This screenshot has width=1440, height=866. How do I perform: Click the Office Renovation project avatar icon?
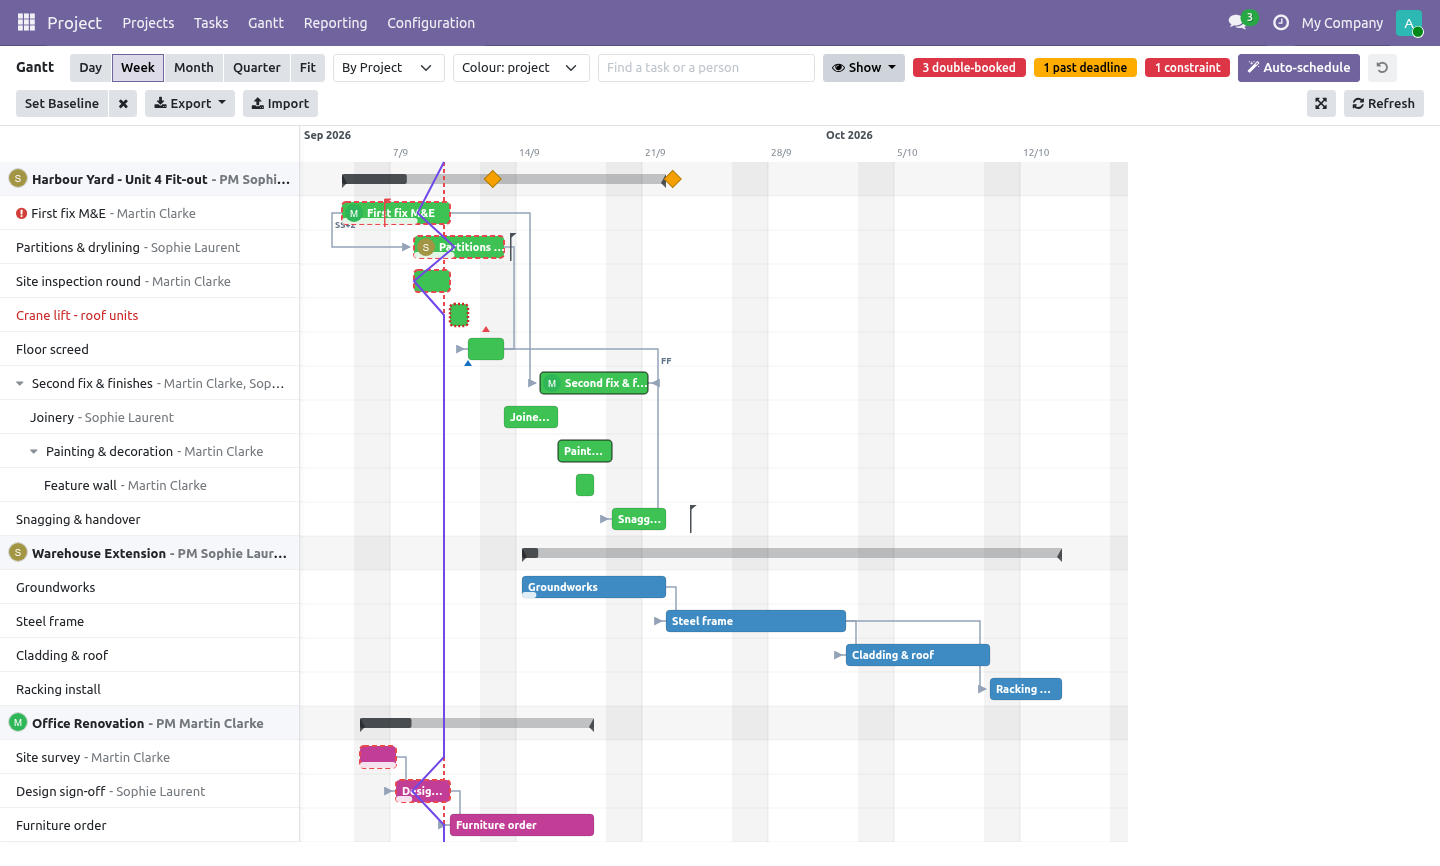[17, 722]
